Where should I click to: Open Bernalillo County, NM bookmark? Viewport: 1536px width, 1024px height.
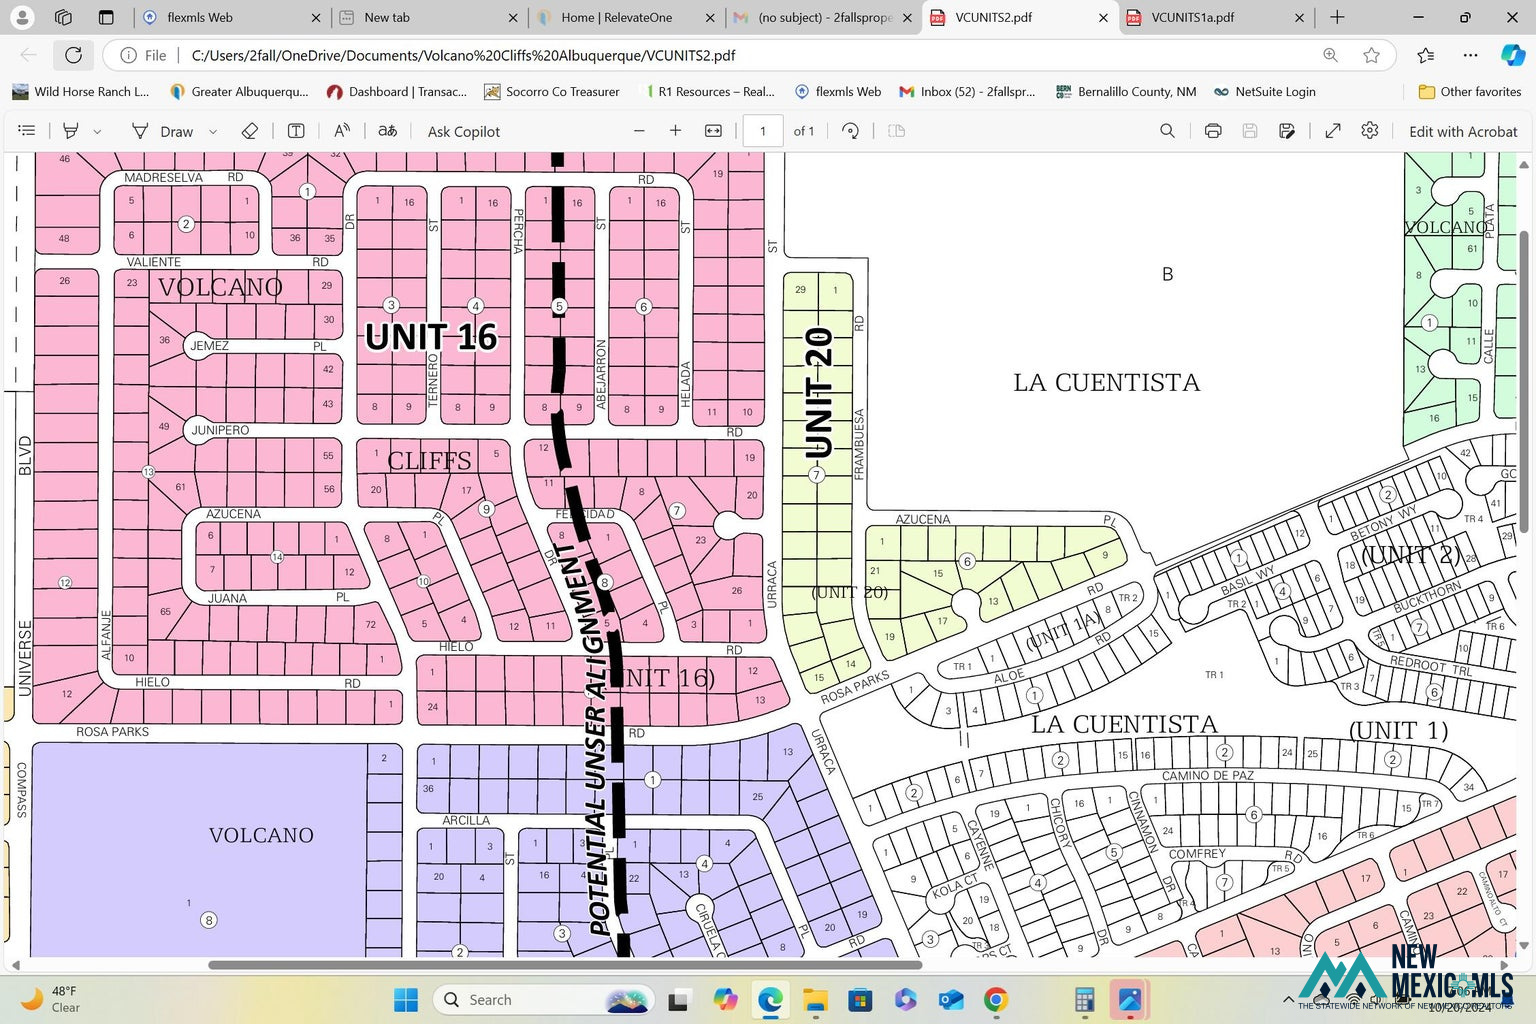coord(1126,91)
